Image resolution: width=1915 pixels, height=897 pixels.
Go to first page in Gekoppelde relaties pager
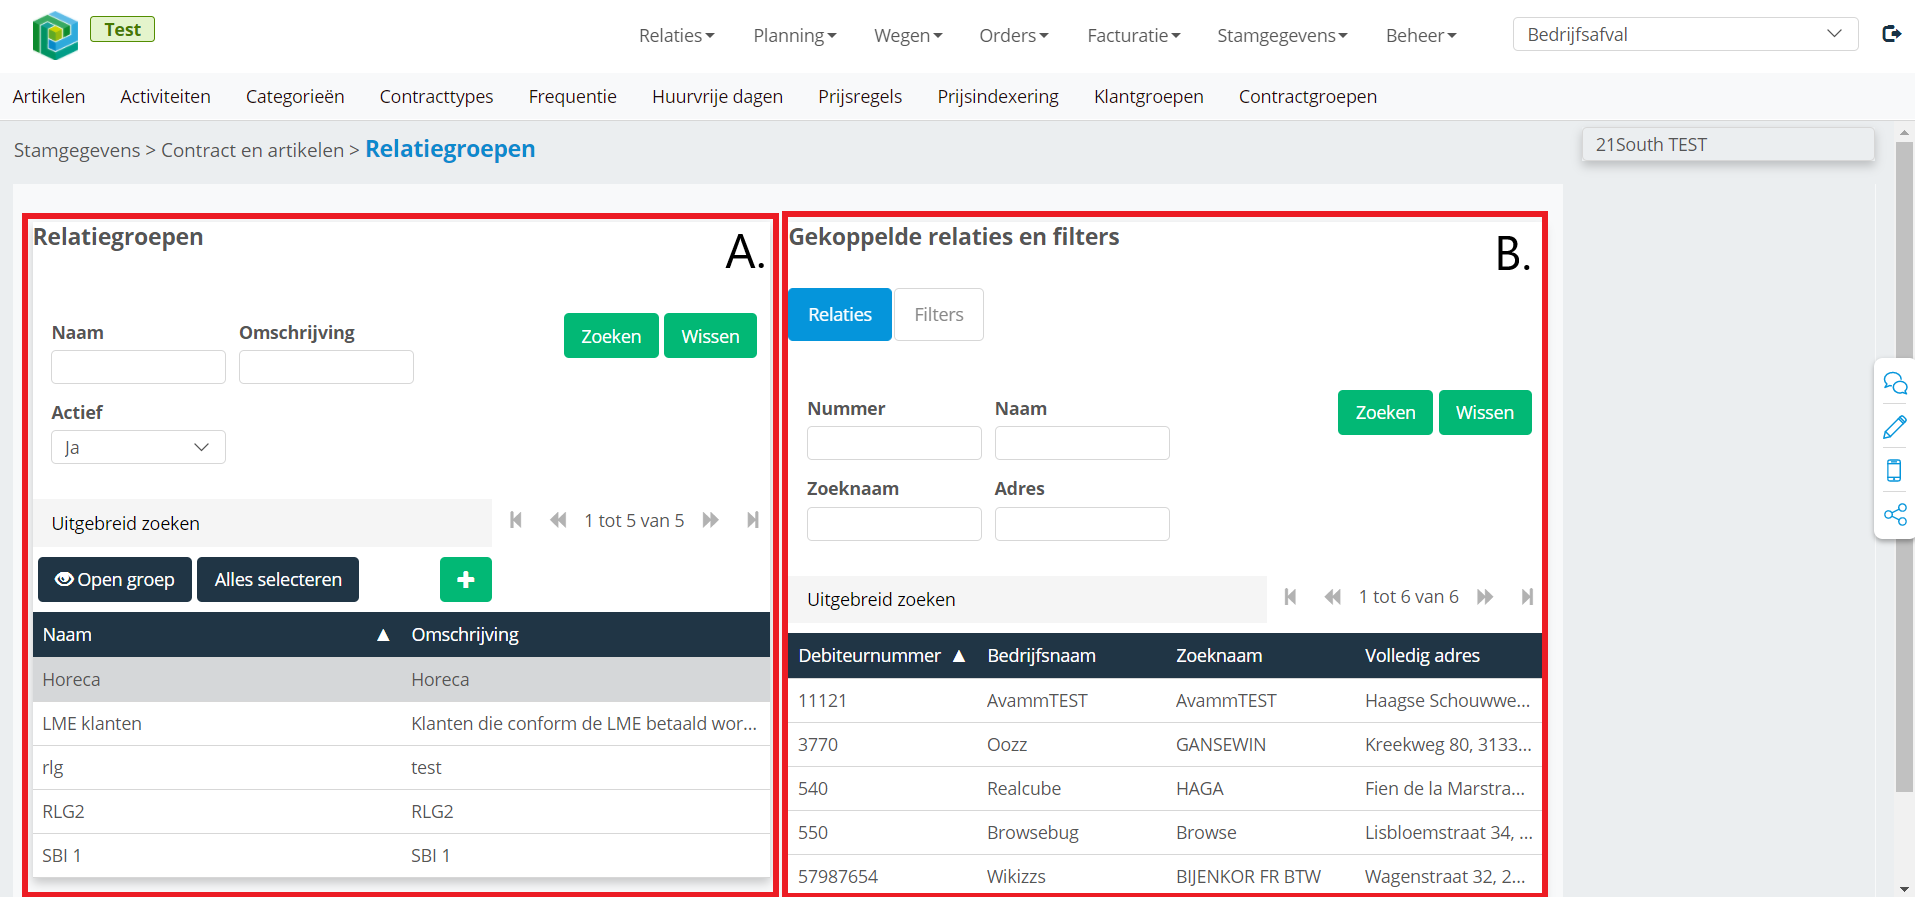pyautogui.click(x=1290, y=597)
